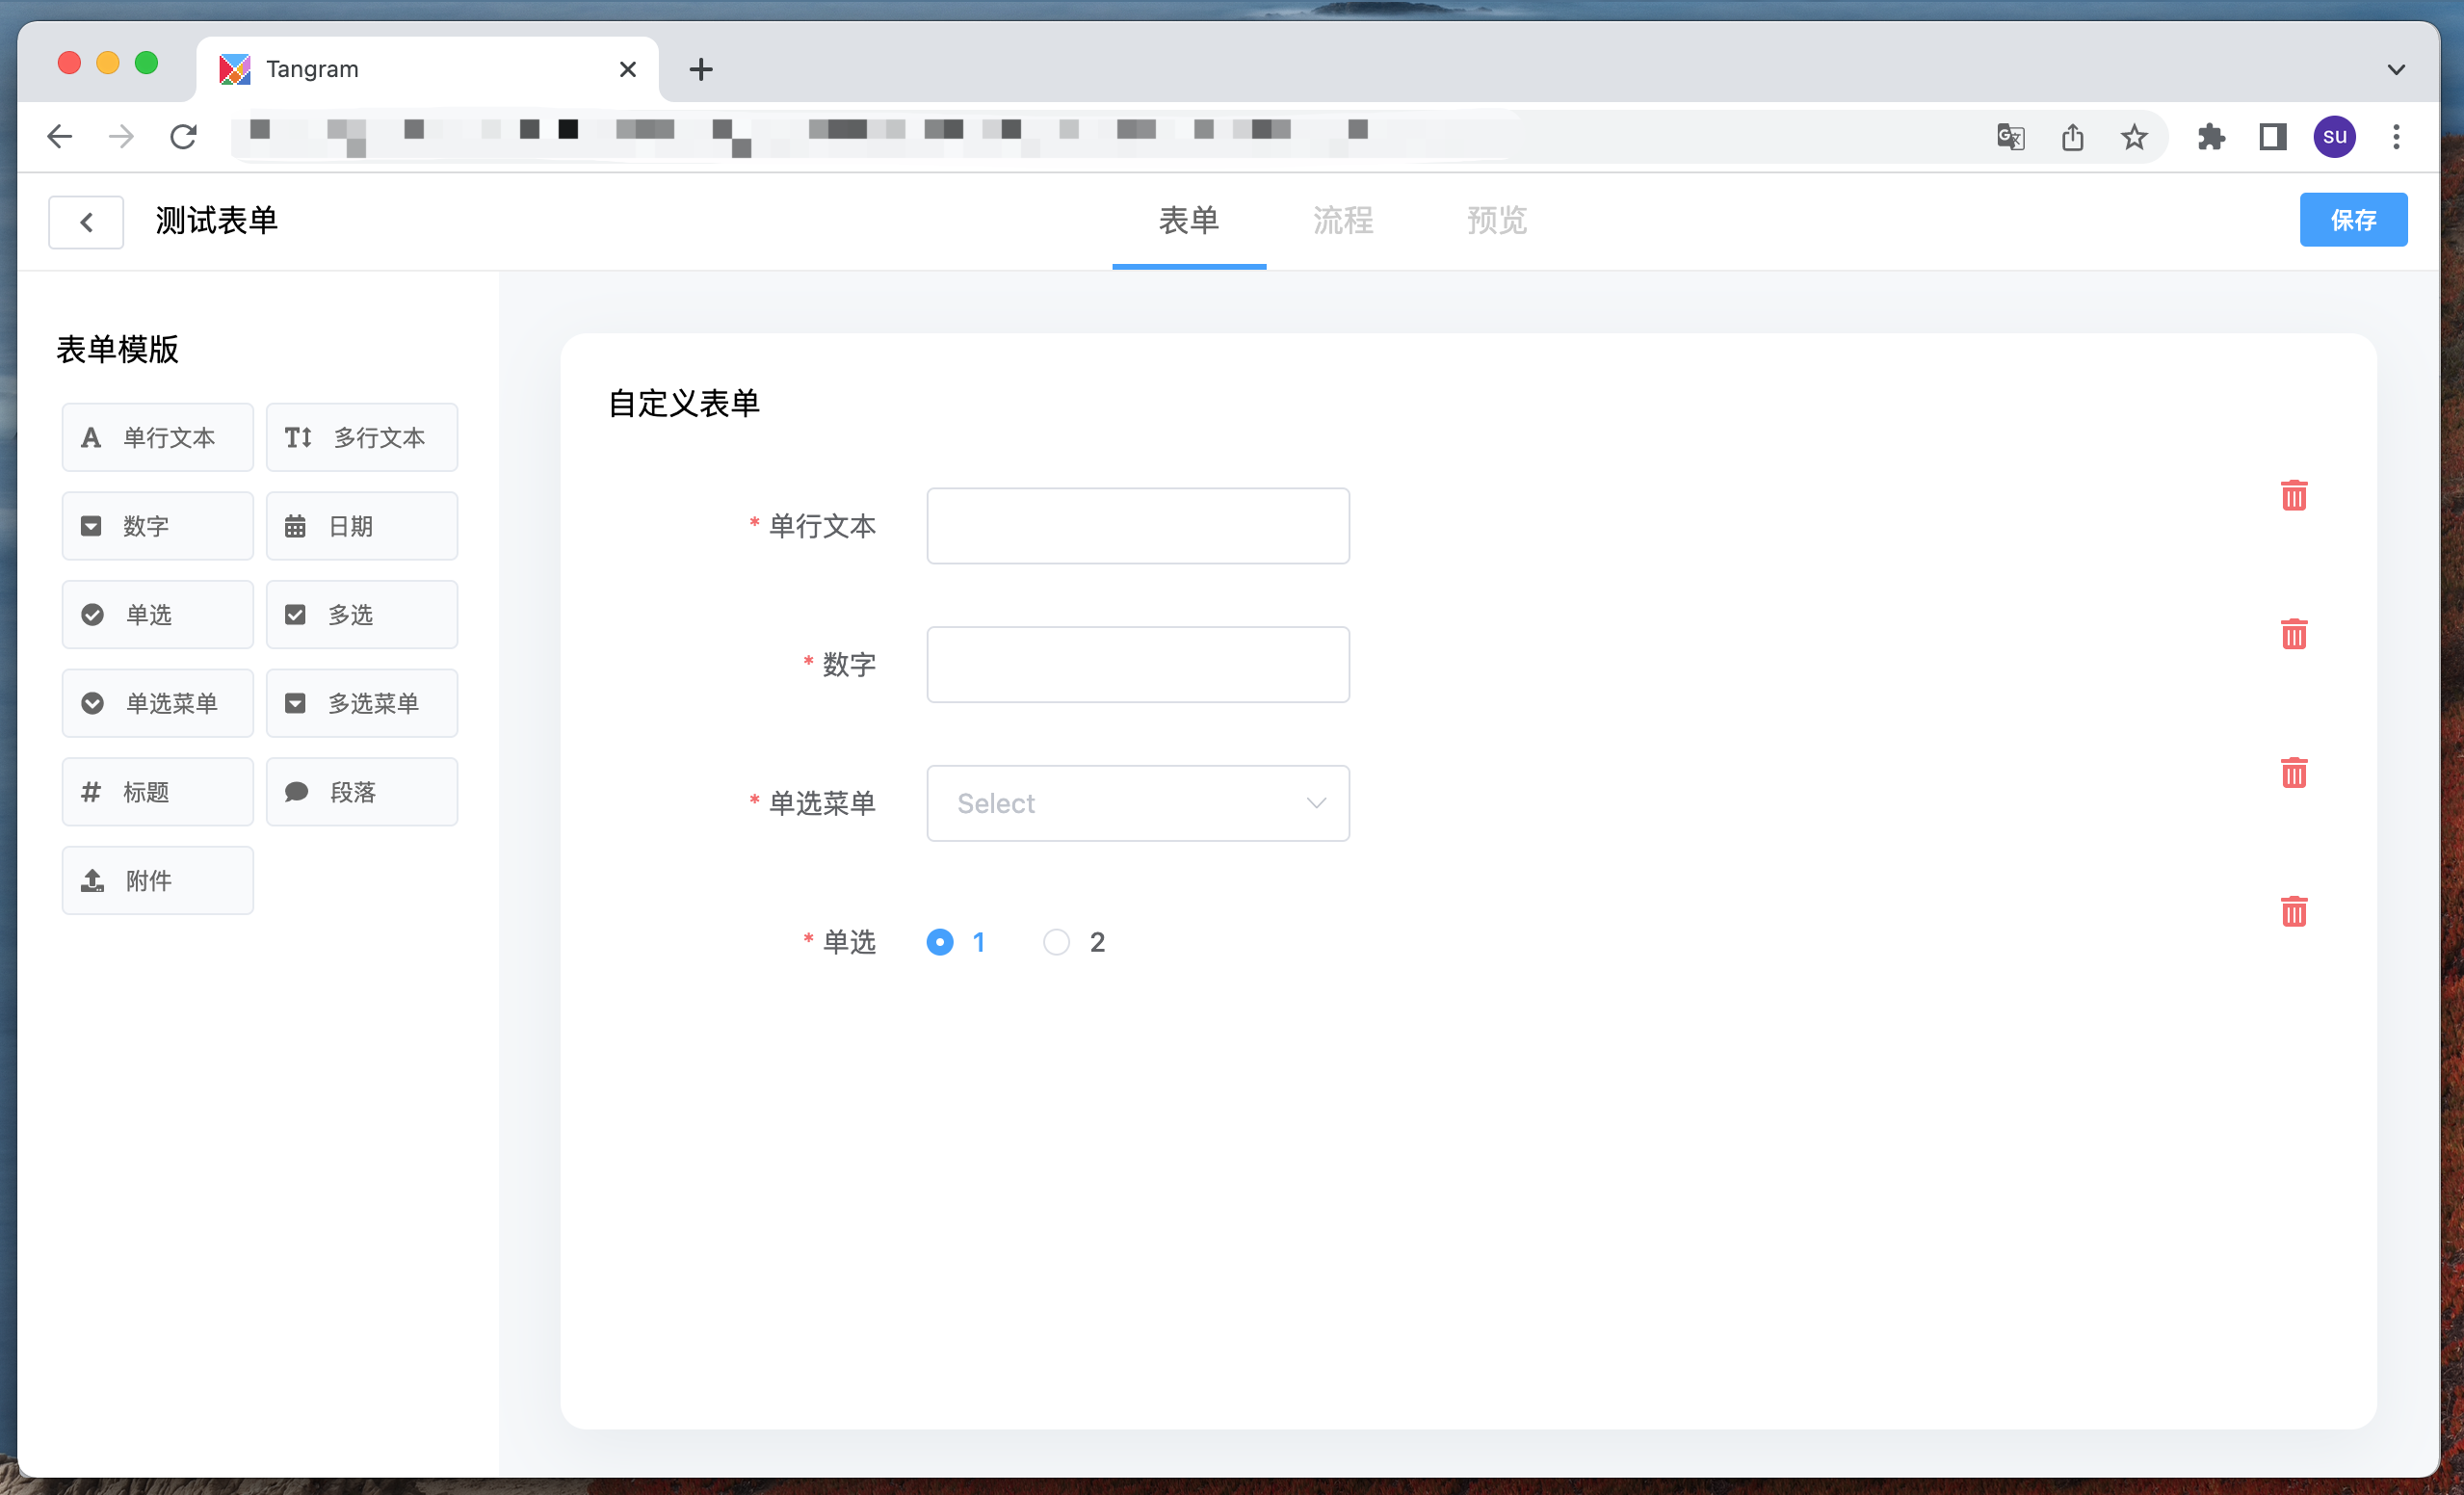Open the browser extensions puzzle icon
This screenshot has height=1495, width=2464.
click(x=2211, y=137)
